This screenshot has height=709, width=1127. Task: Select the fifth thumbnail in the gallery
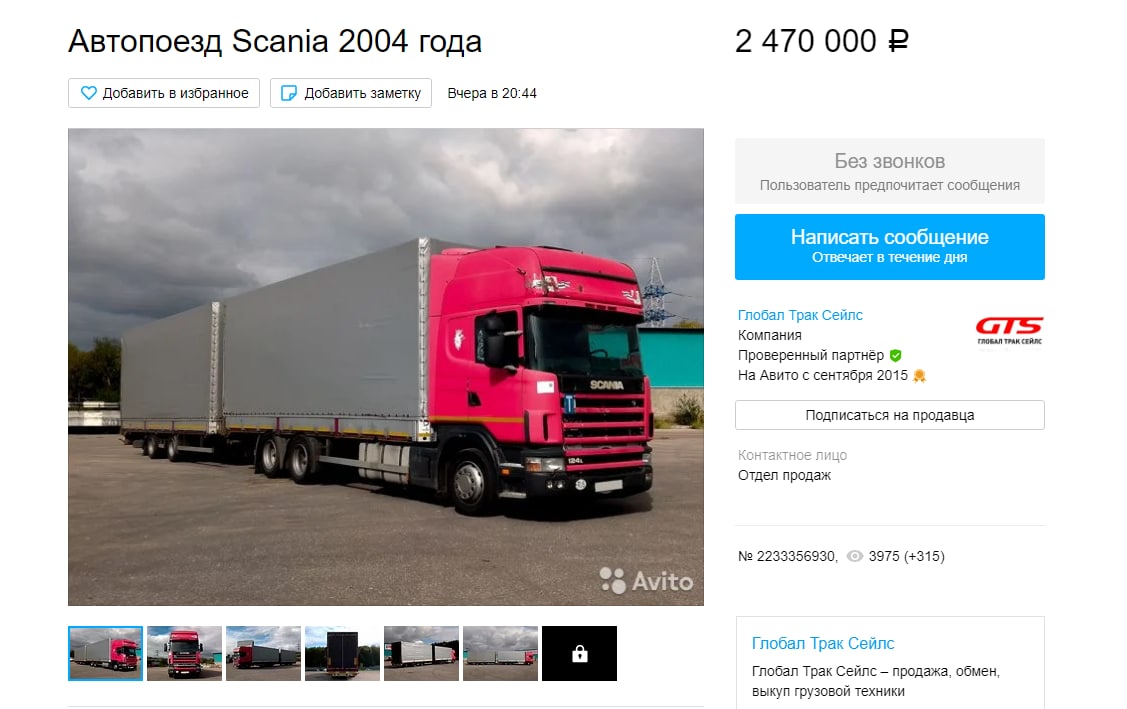[422, 653]
